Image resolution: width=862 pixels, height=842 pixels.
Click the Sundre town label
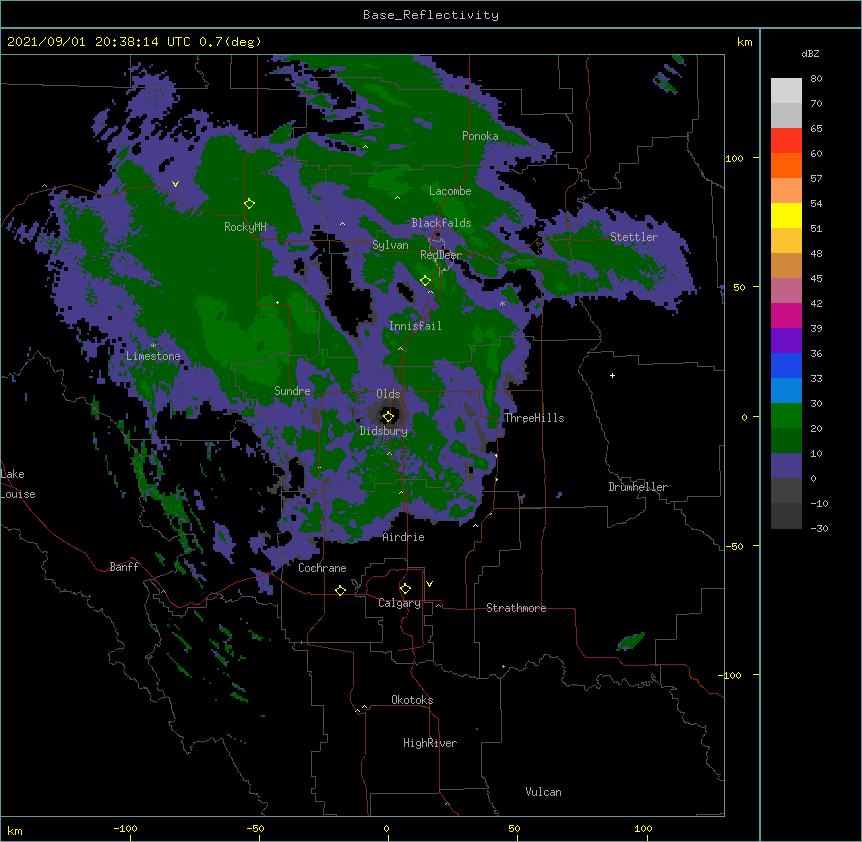tap(292, 391)
